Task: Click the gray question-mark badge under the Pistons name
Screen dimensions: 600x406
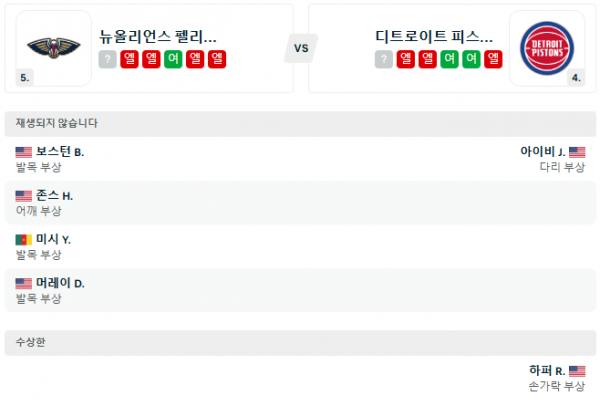Action: 384,60
